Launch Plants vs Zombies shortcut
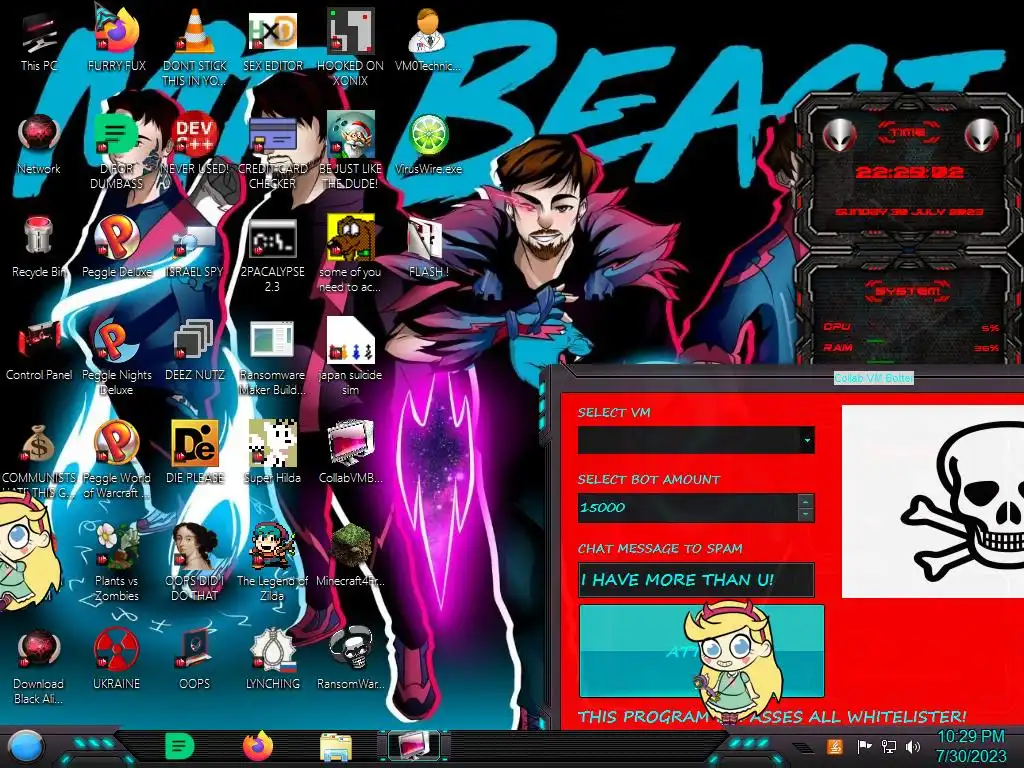This screenshot has height=768, width=1024. [116, 562]
